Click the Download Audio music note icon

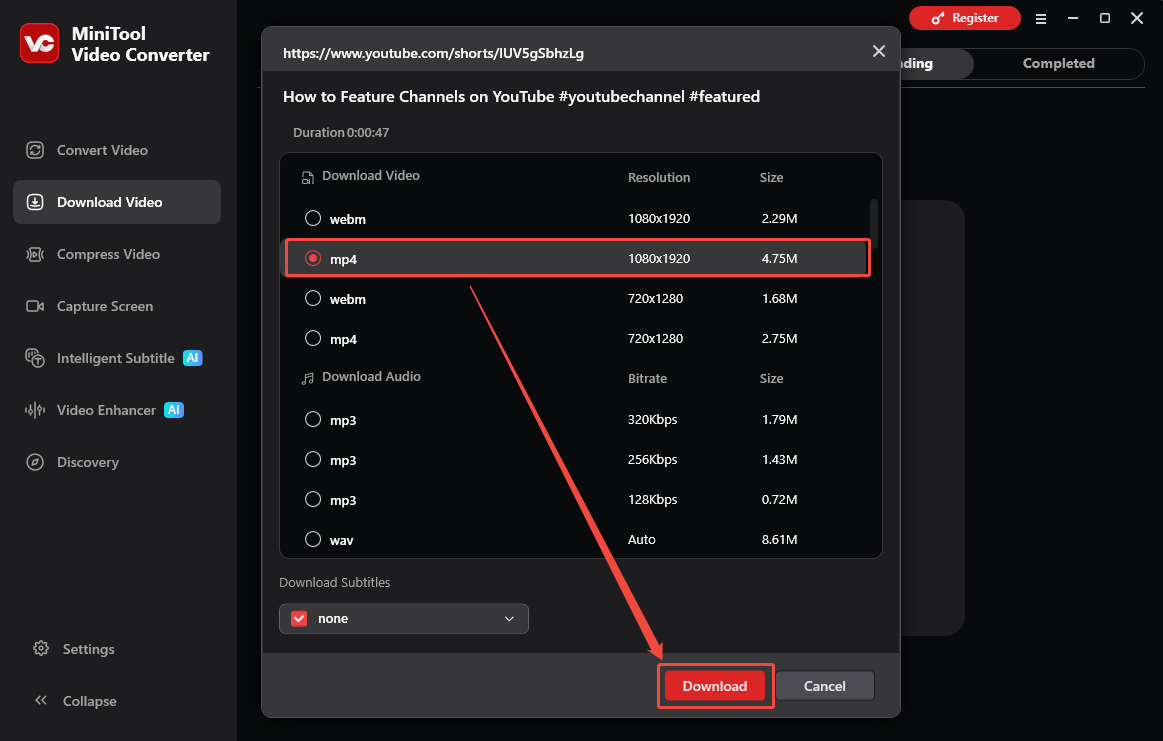[307, 378]
